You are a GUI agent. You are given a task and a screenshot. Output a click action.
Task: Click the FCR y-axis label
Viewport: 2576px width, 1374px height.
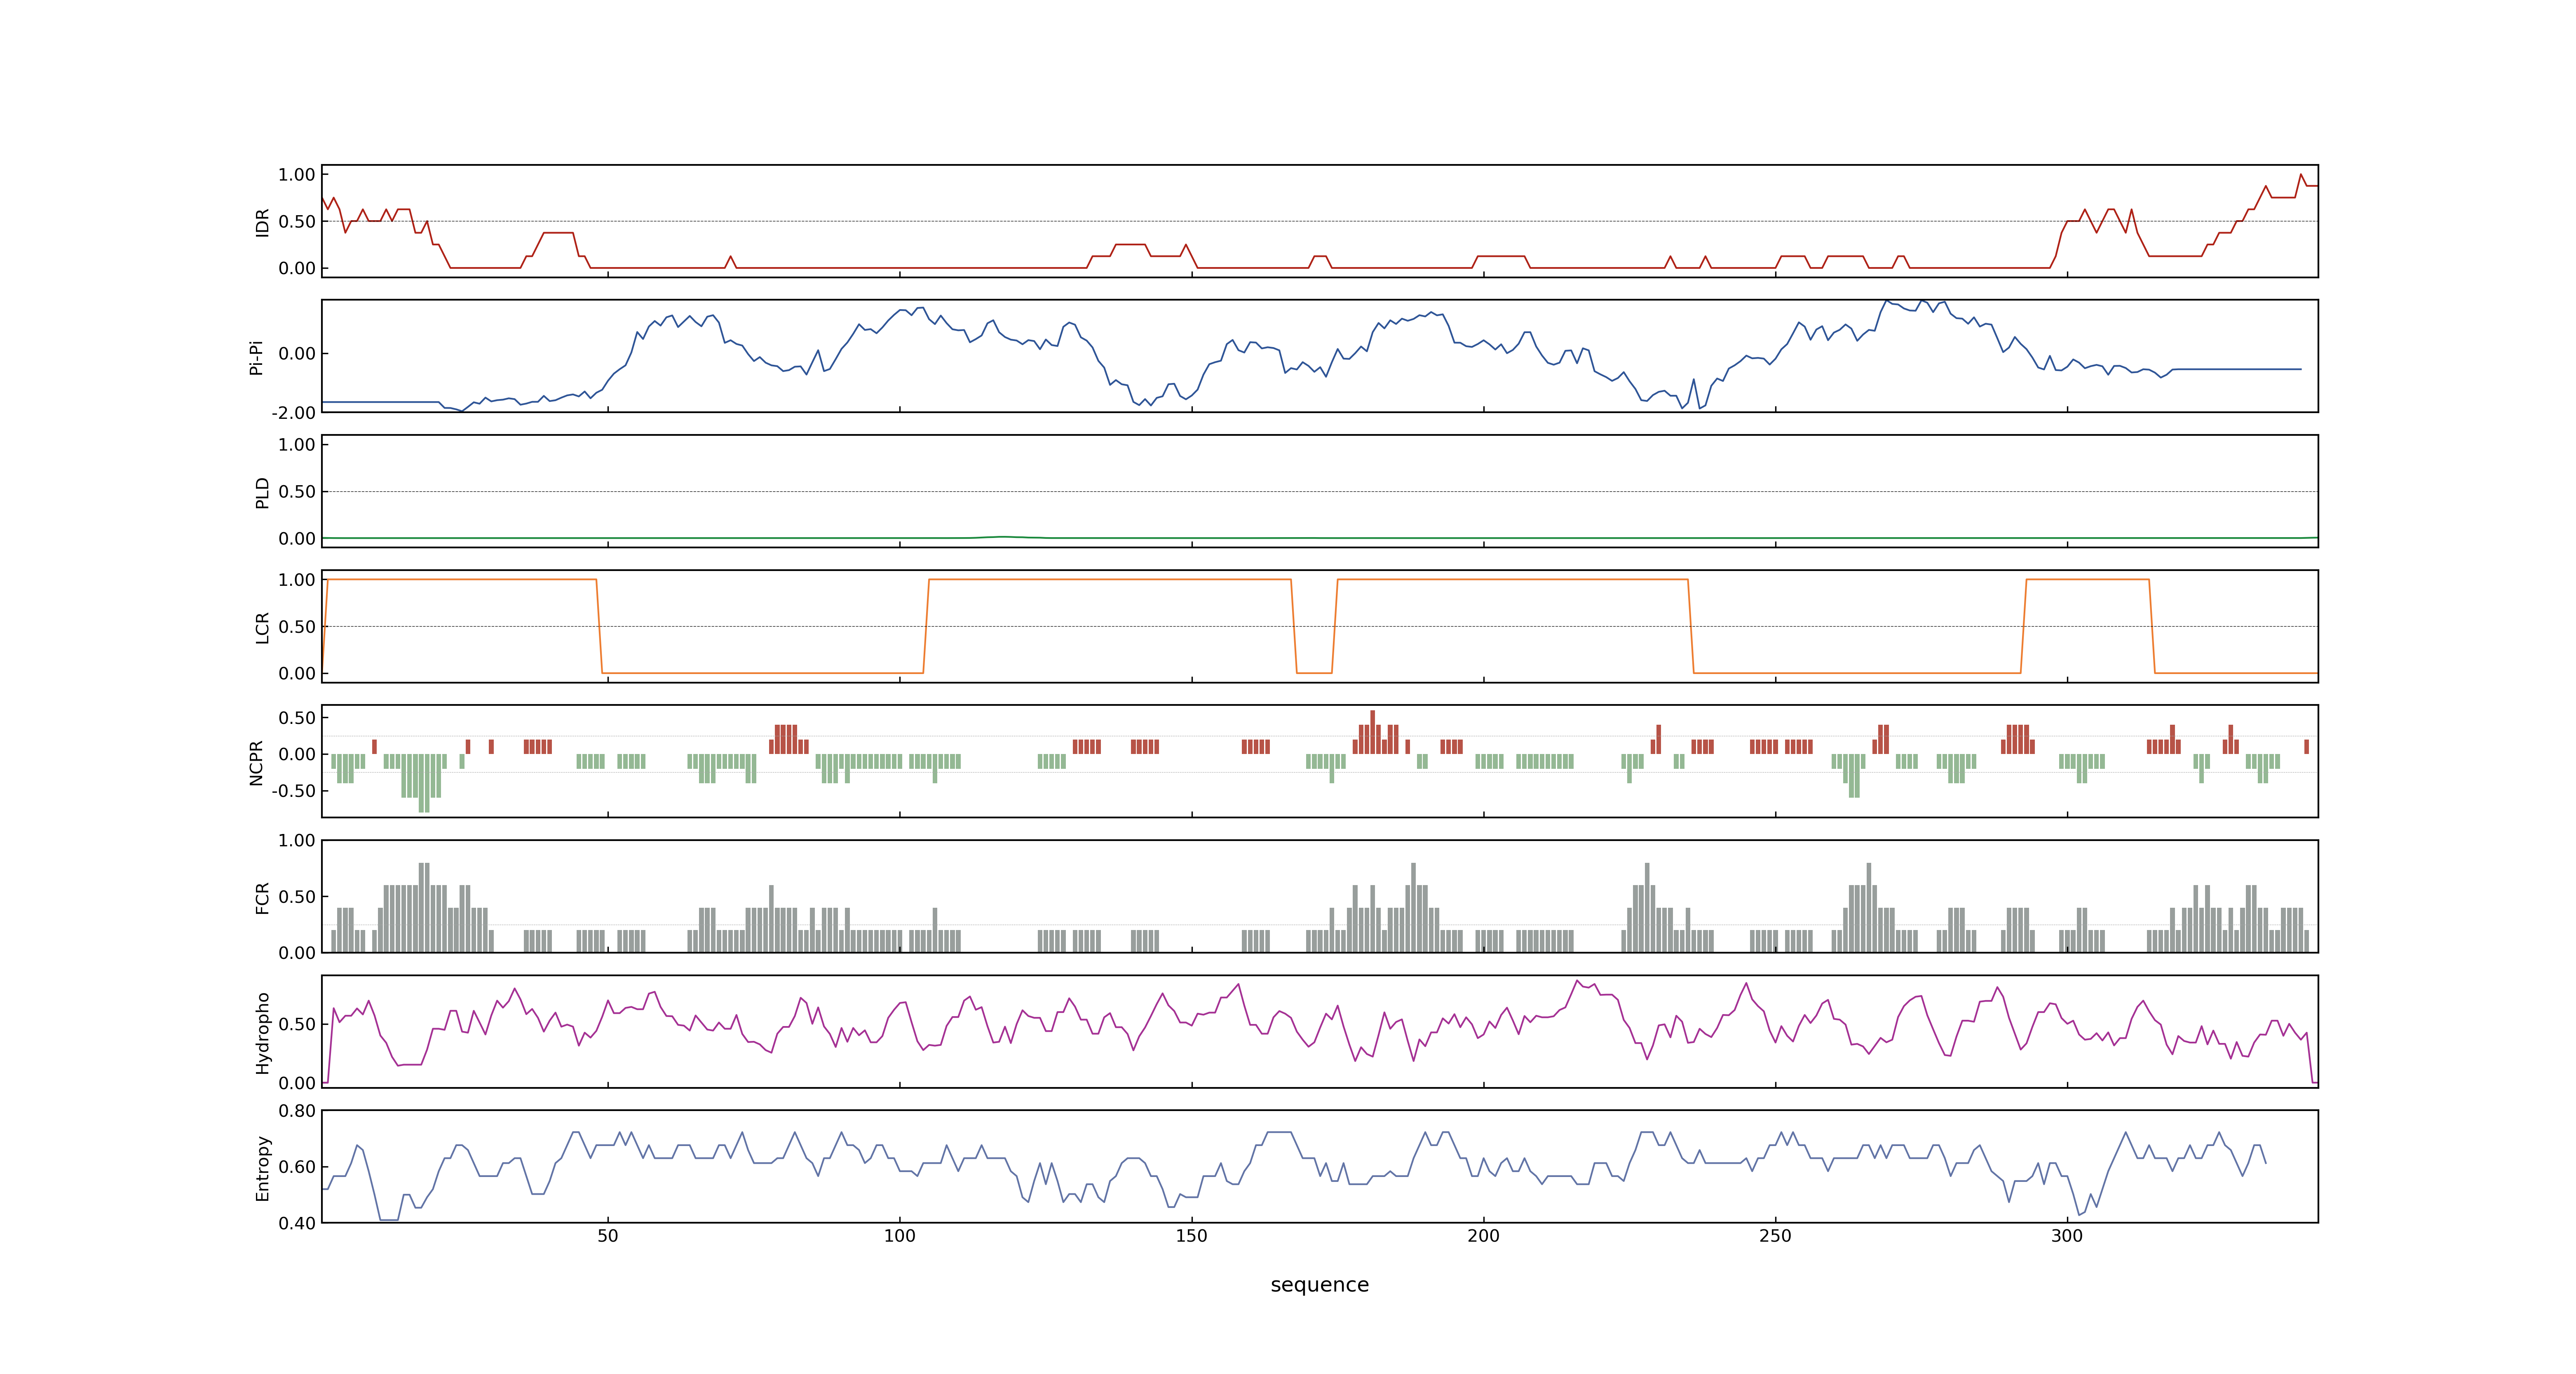click(262, 897)
